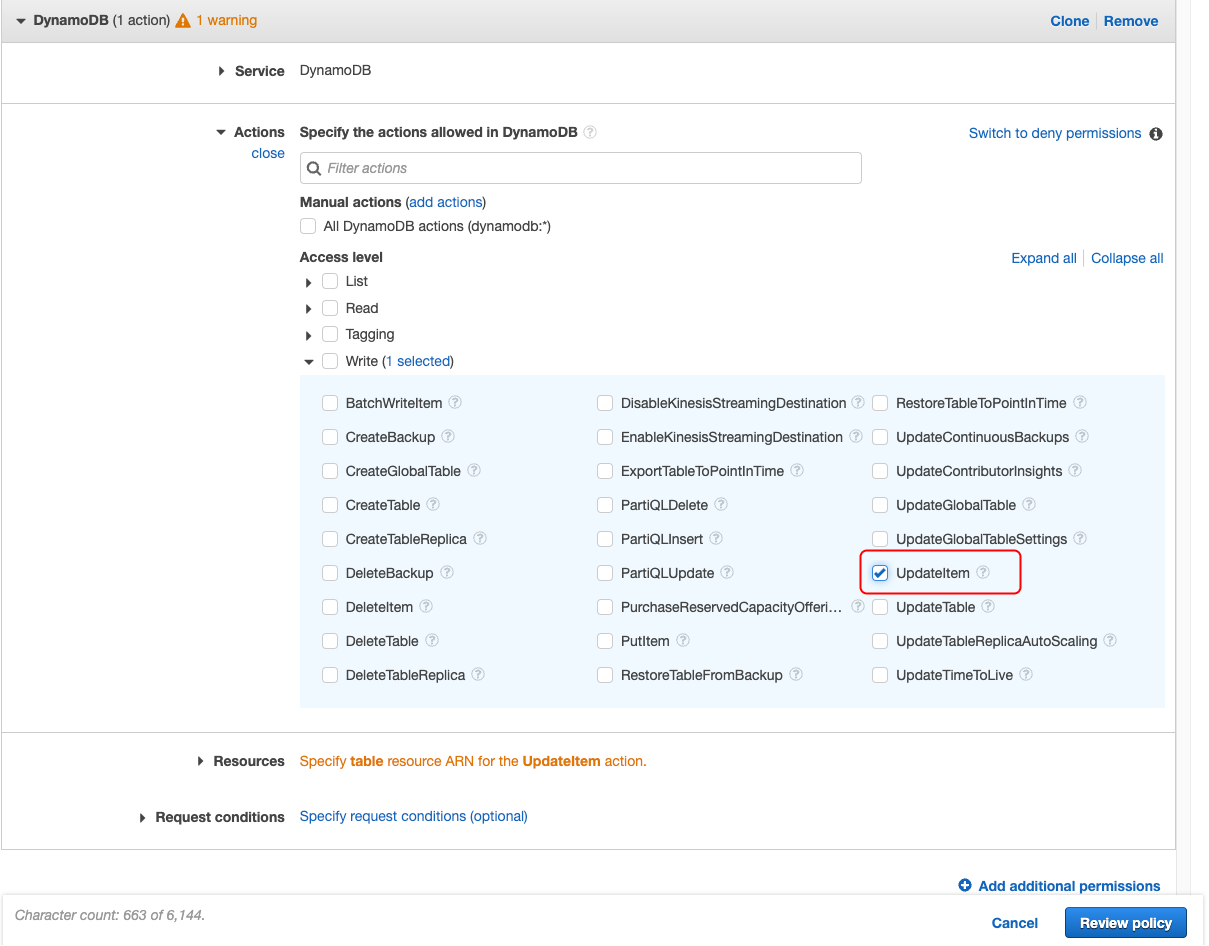Select the PurchaseReservedCapacityOfferings checkbox

(605, 607)
